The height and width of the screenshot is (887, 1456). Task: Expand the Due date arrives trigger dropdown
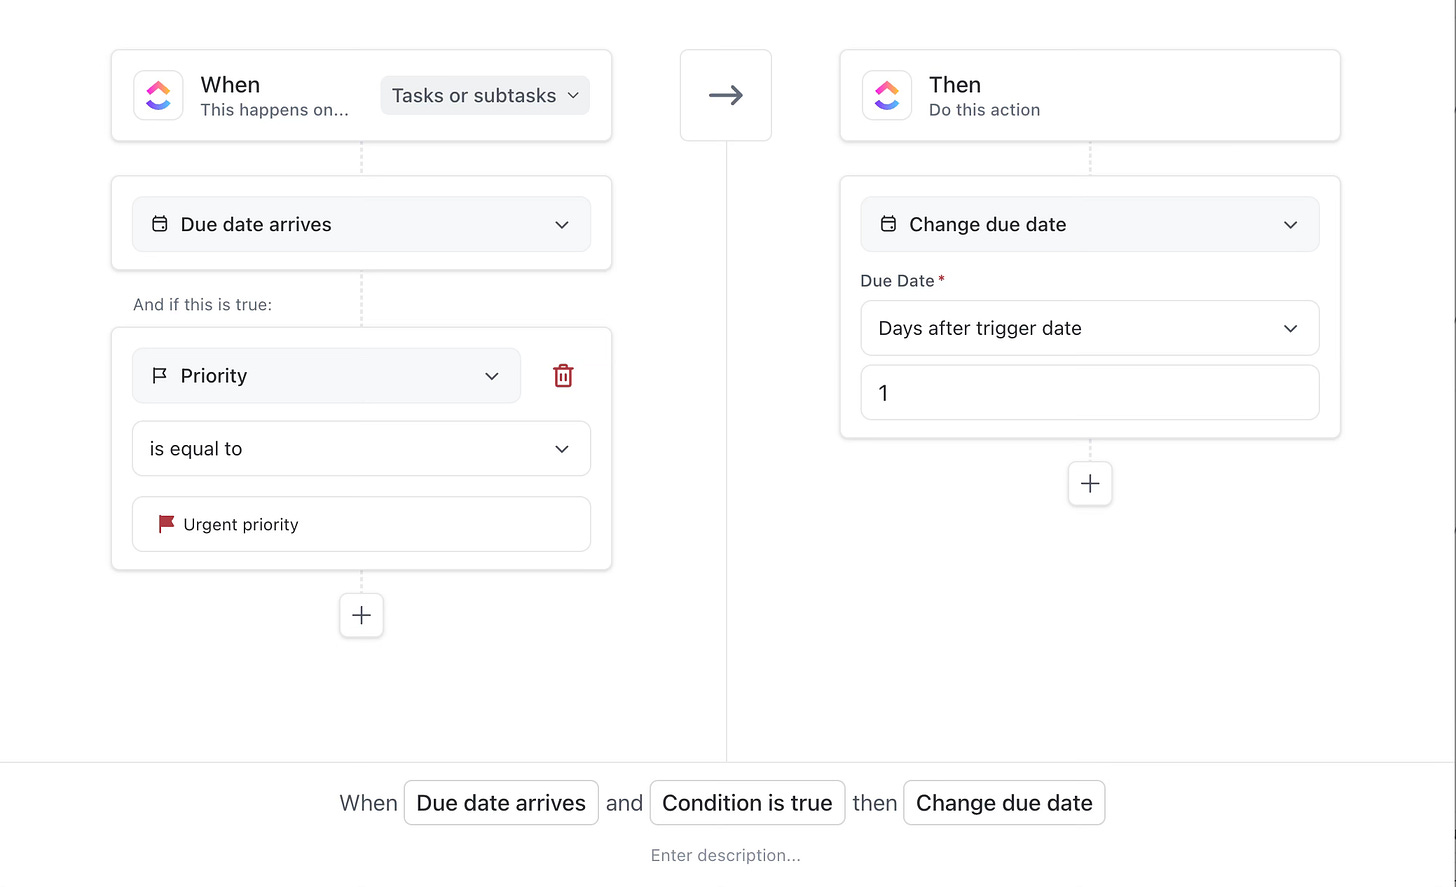pyautogui.click(x=561, y=224)
